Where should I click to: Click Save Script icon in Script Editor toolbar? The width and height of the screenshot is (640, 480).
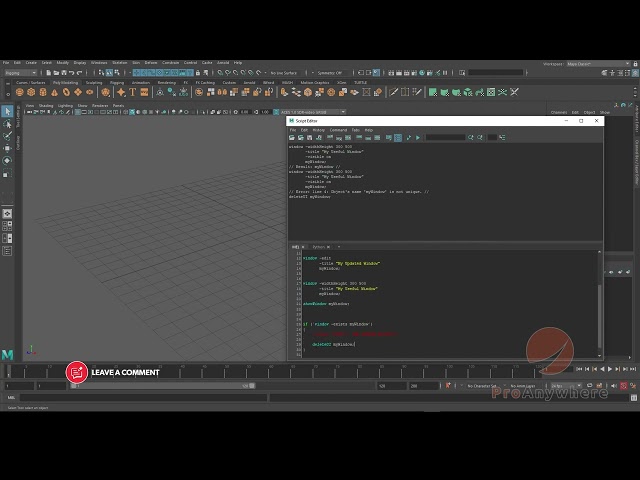[x=310, y=138]
